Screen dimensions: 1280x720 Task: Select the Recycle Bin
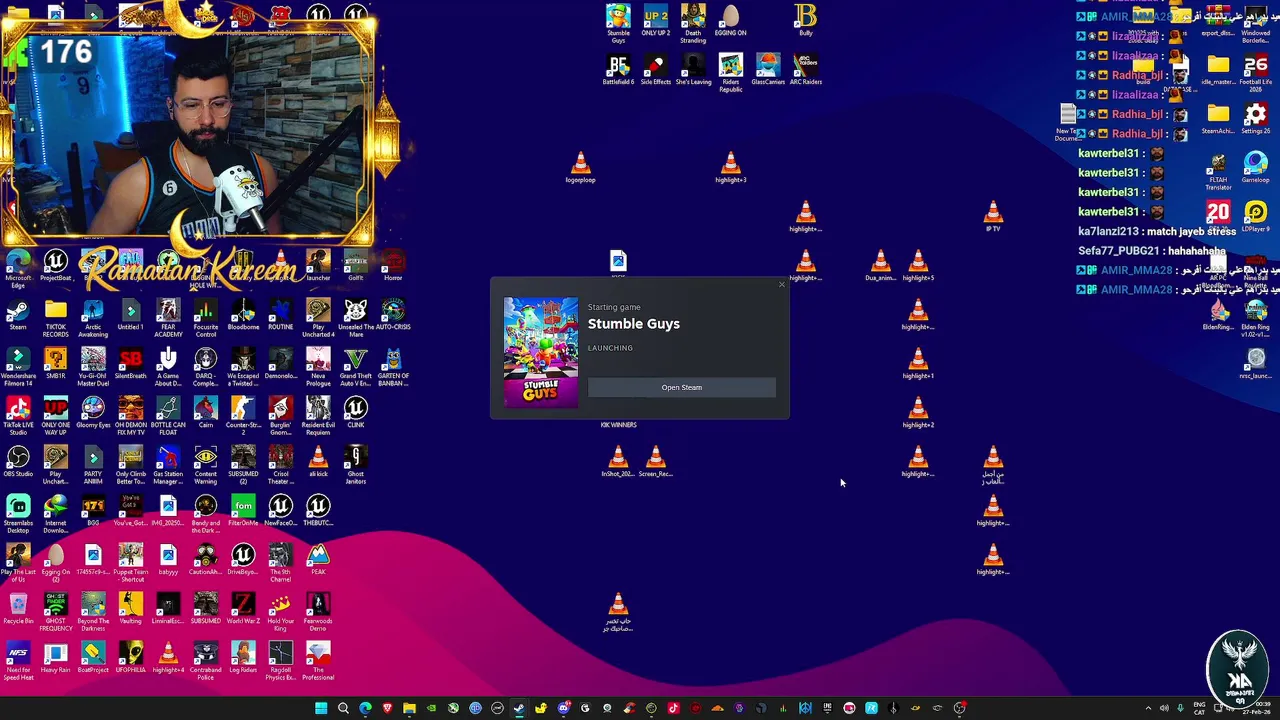[x=18, y=608]
